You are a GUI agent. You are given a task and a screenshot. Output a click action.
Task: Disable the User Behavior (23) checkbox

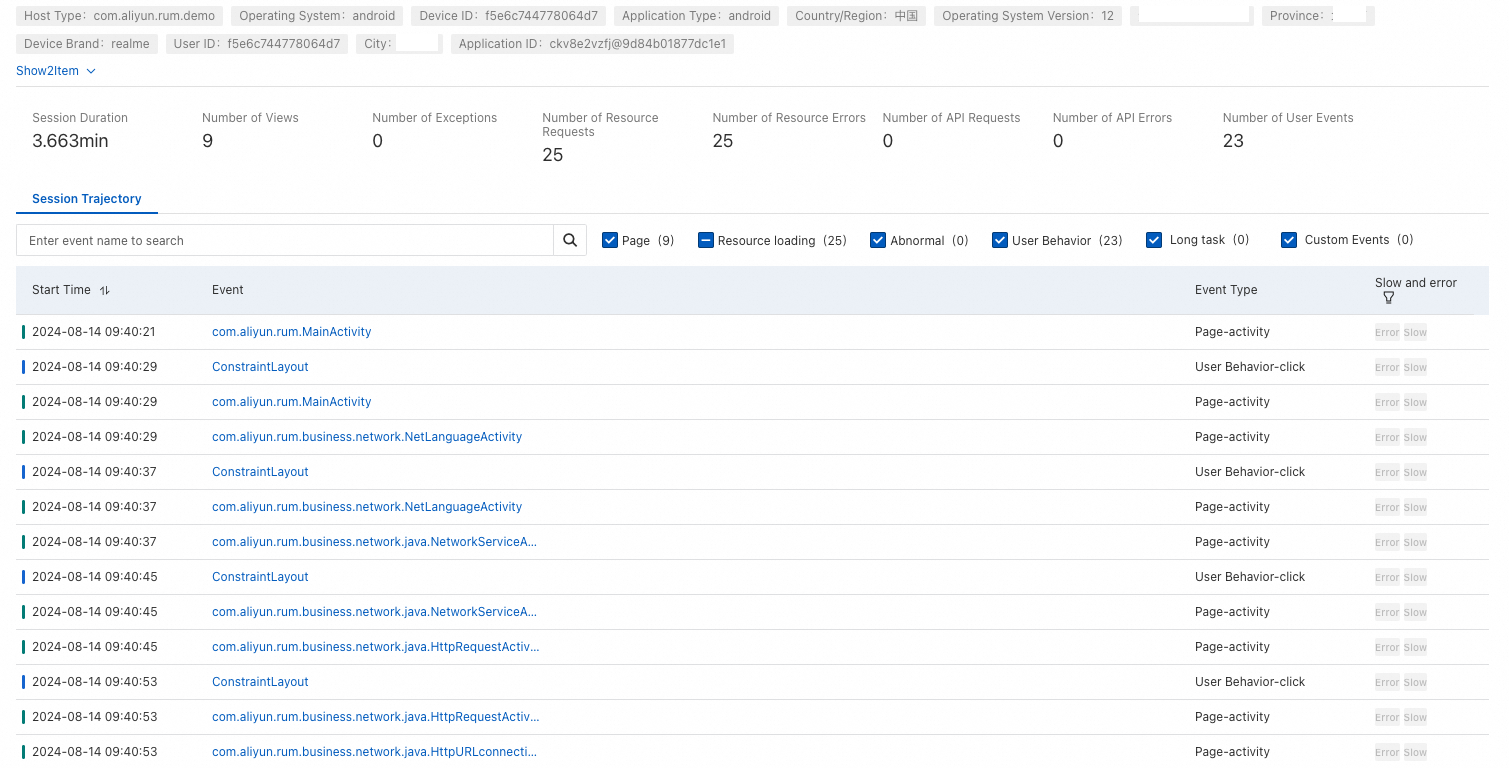coord(1000,240)
